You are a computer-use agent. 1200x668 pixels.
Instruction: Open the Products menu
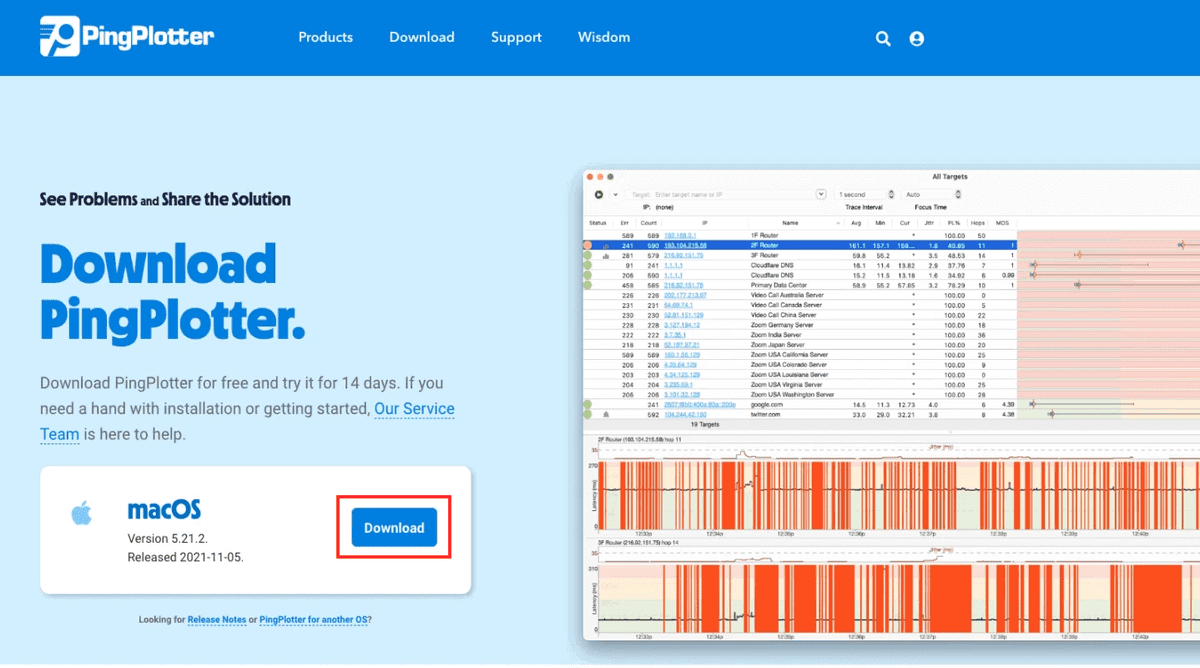(325, 37)
